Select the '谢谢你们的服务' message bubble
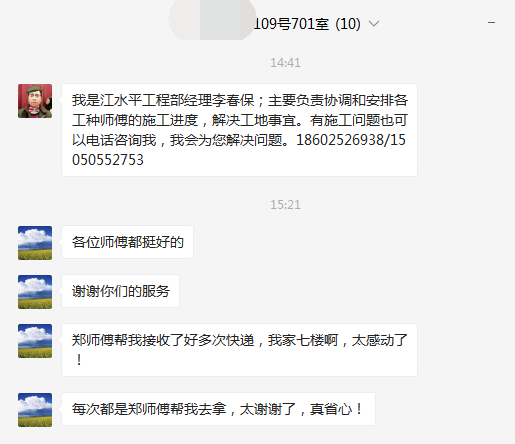Image resolution: width=515 pixels, height=444 pixels. (x=120, y=291)
